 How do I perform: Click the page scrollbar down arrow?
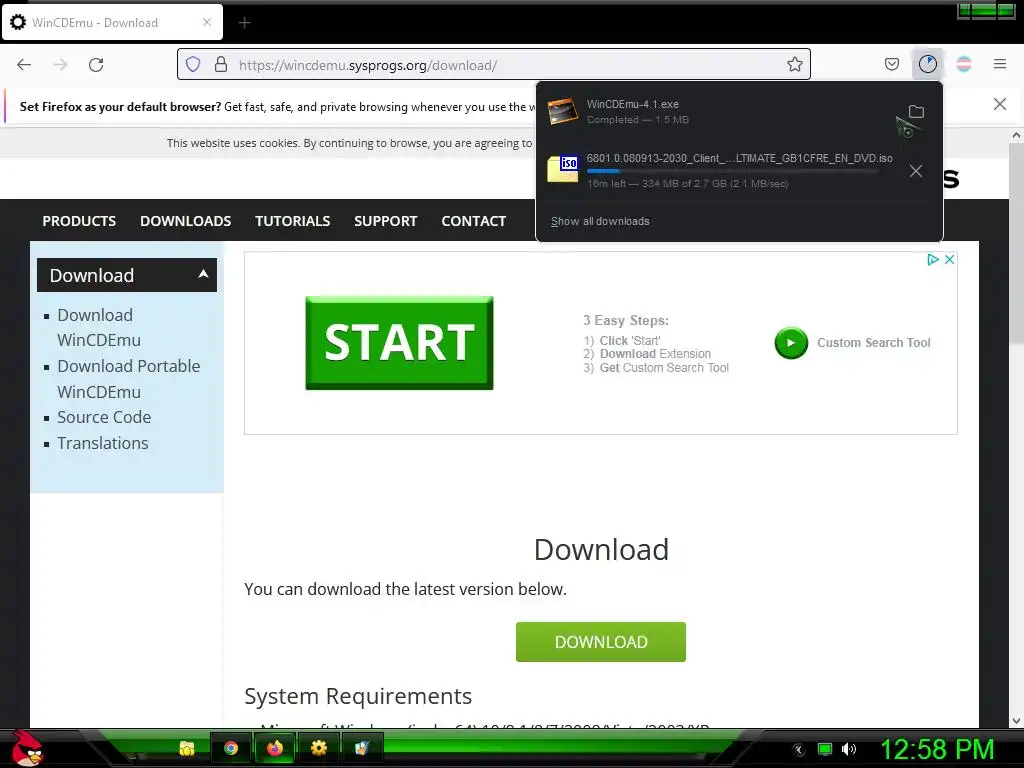1016,721
